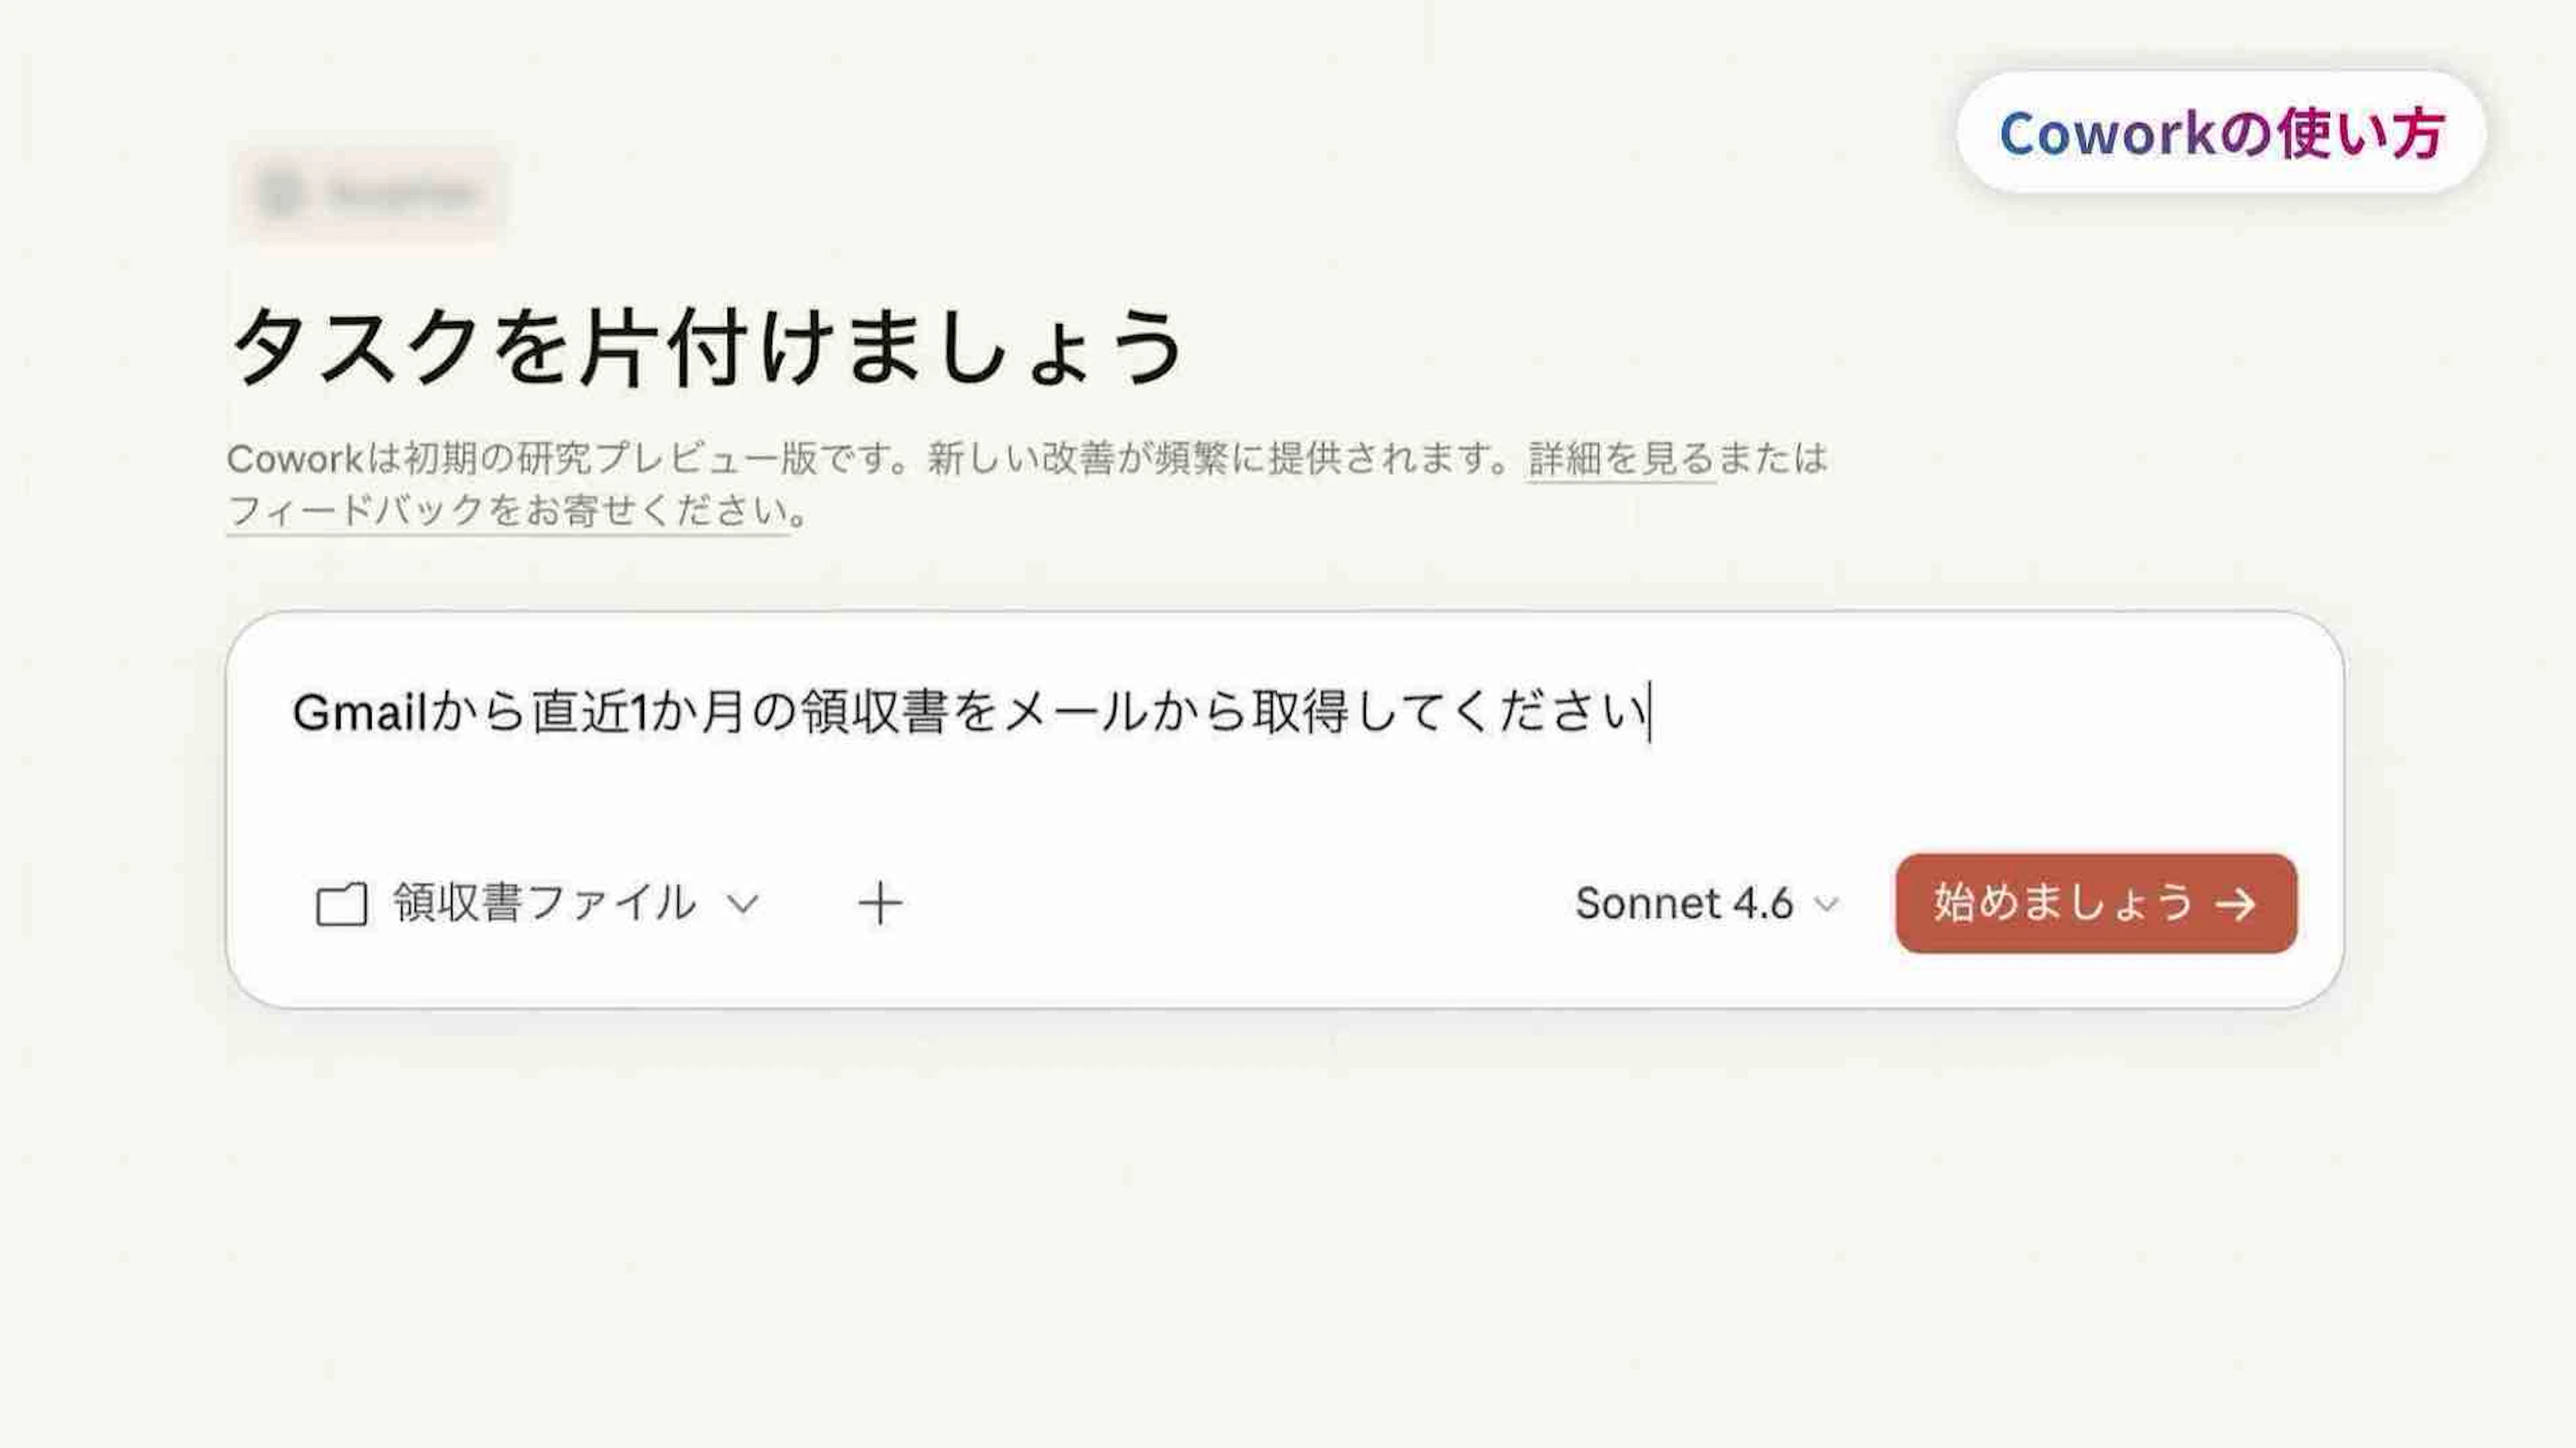Click the plus icon to add attachments
Viewport: 2576px width, 1448px height.
coord(880,904)
